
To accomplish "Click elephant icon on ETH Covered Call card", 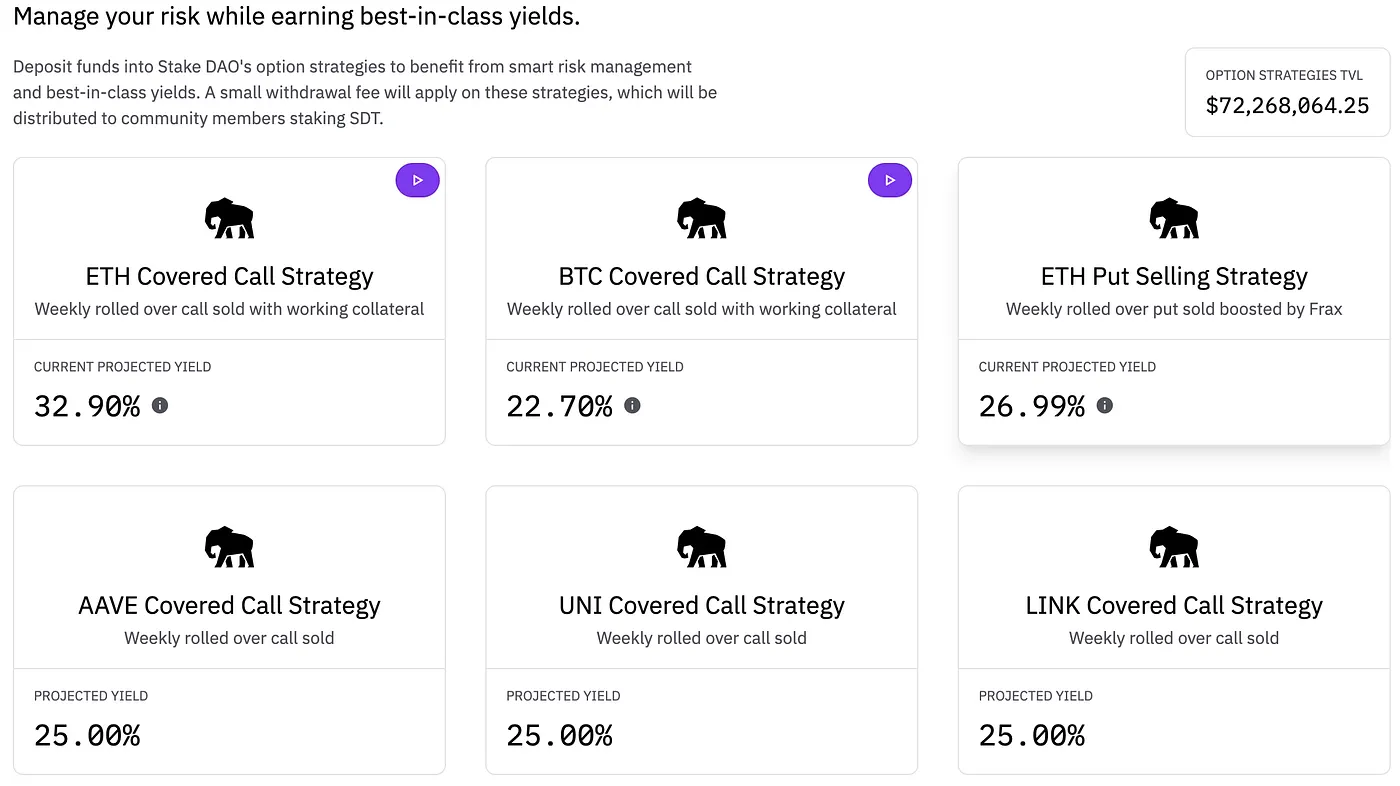I will pyautogui.click(x=229, y=218).
